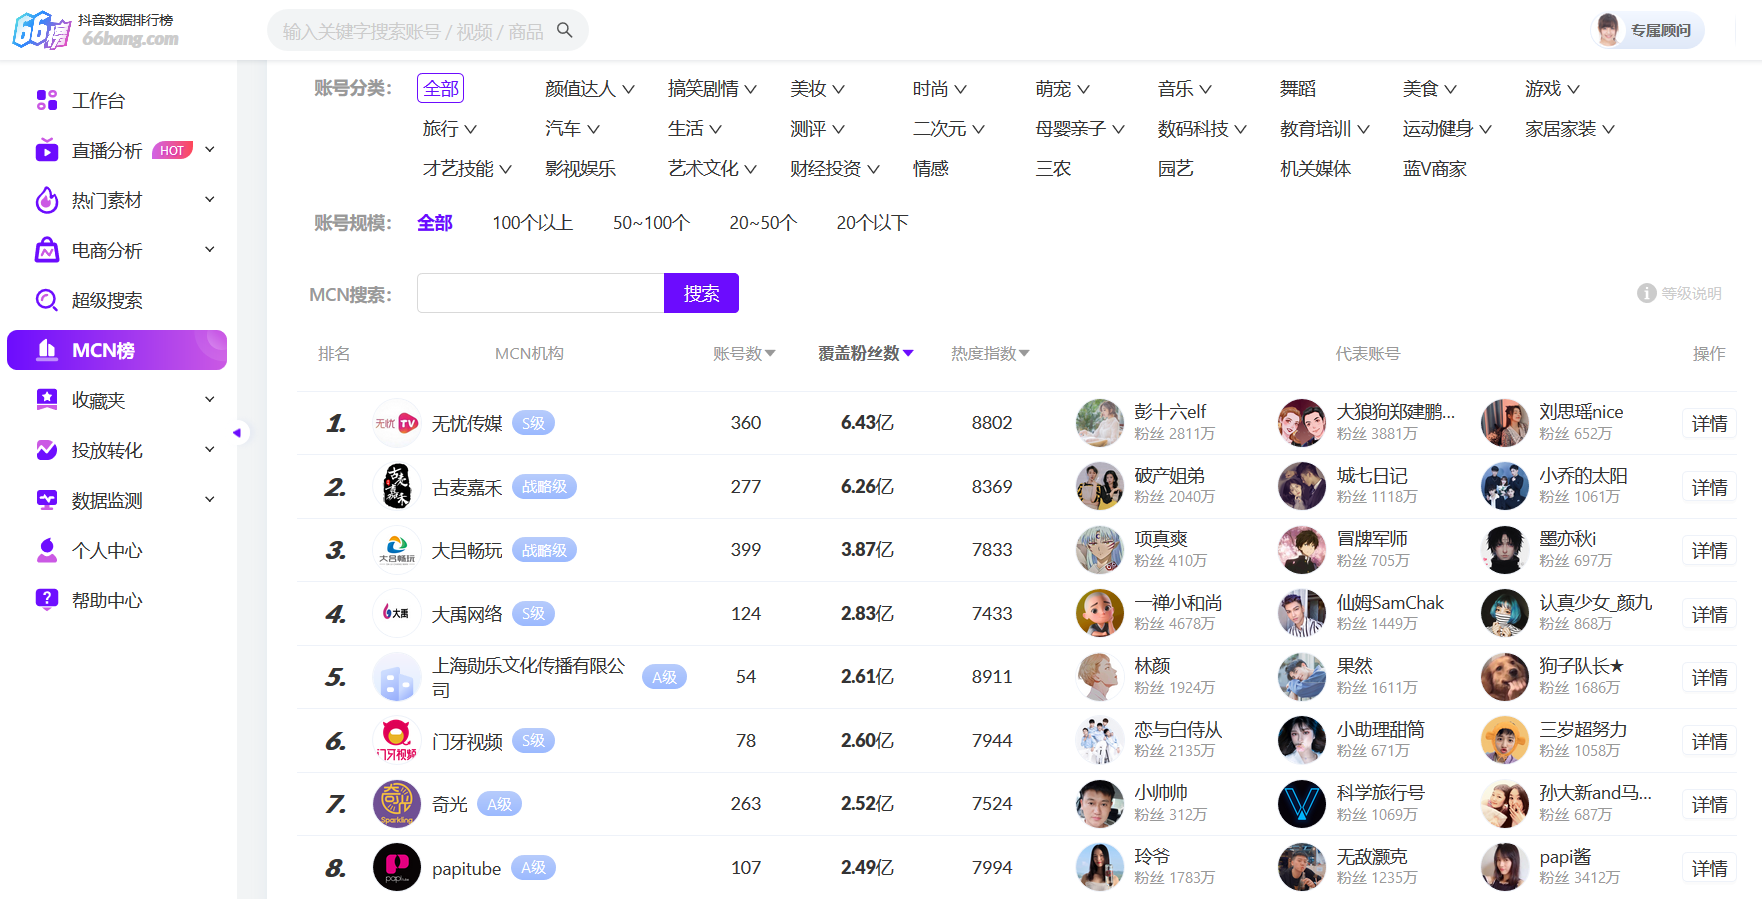
Task: Select 全部 account scale filter
Action: 435,223
